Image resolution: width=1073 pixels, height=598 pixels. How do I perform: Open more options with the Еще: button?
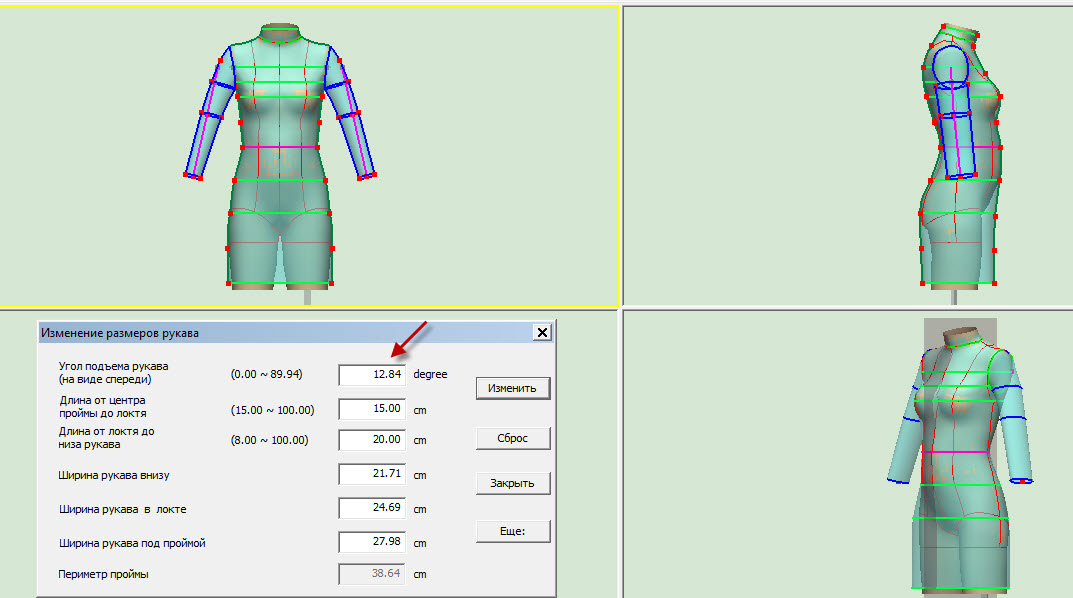(512, 531)
